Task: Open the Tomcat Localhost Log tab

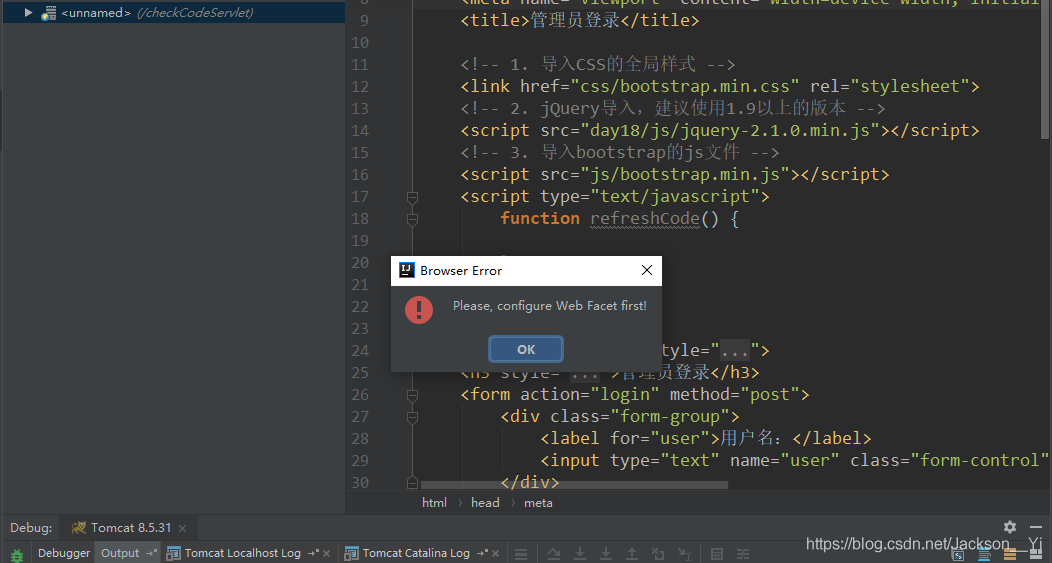Action: pyautogui.click(x=242, y=553)
